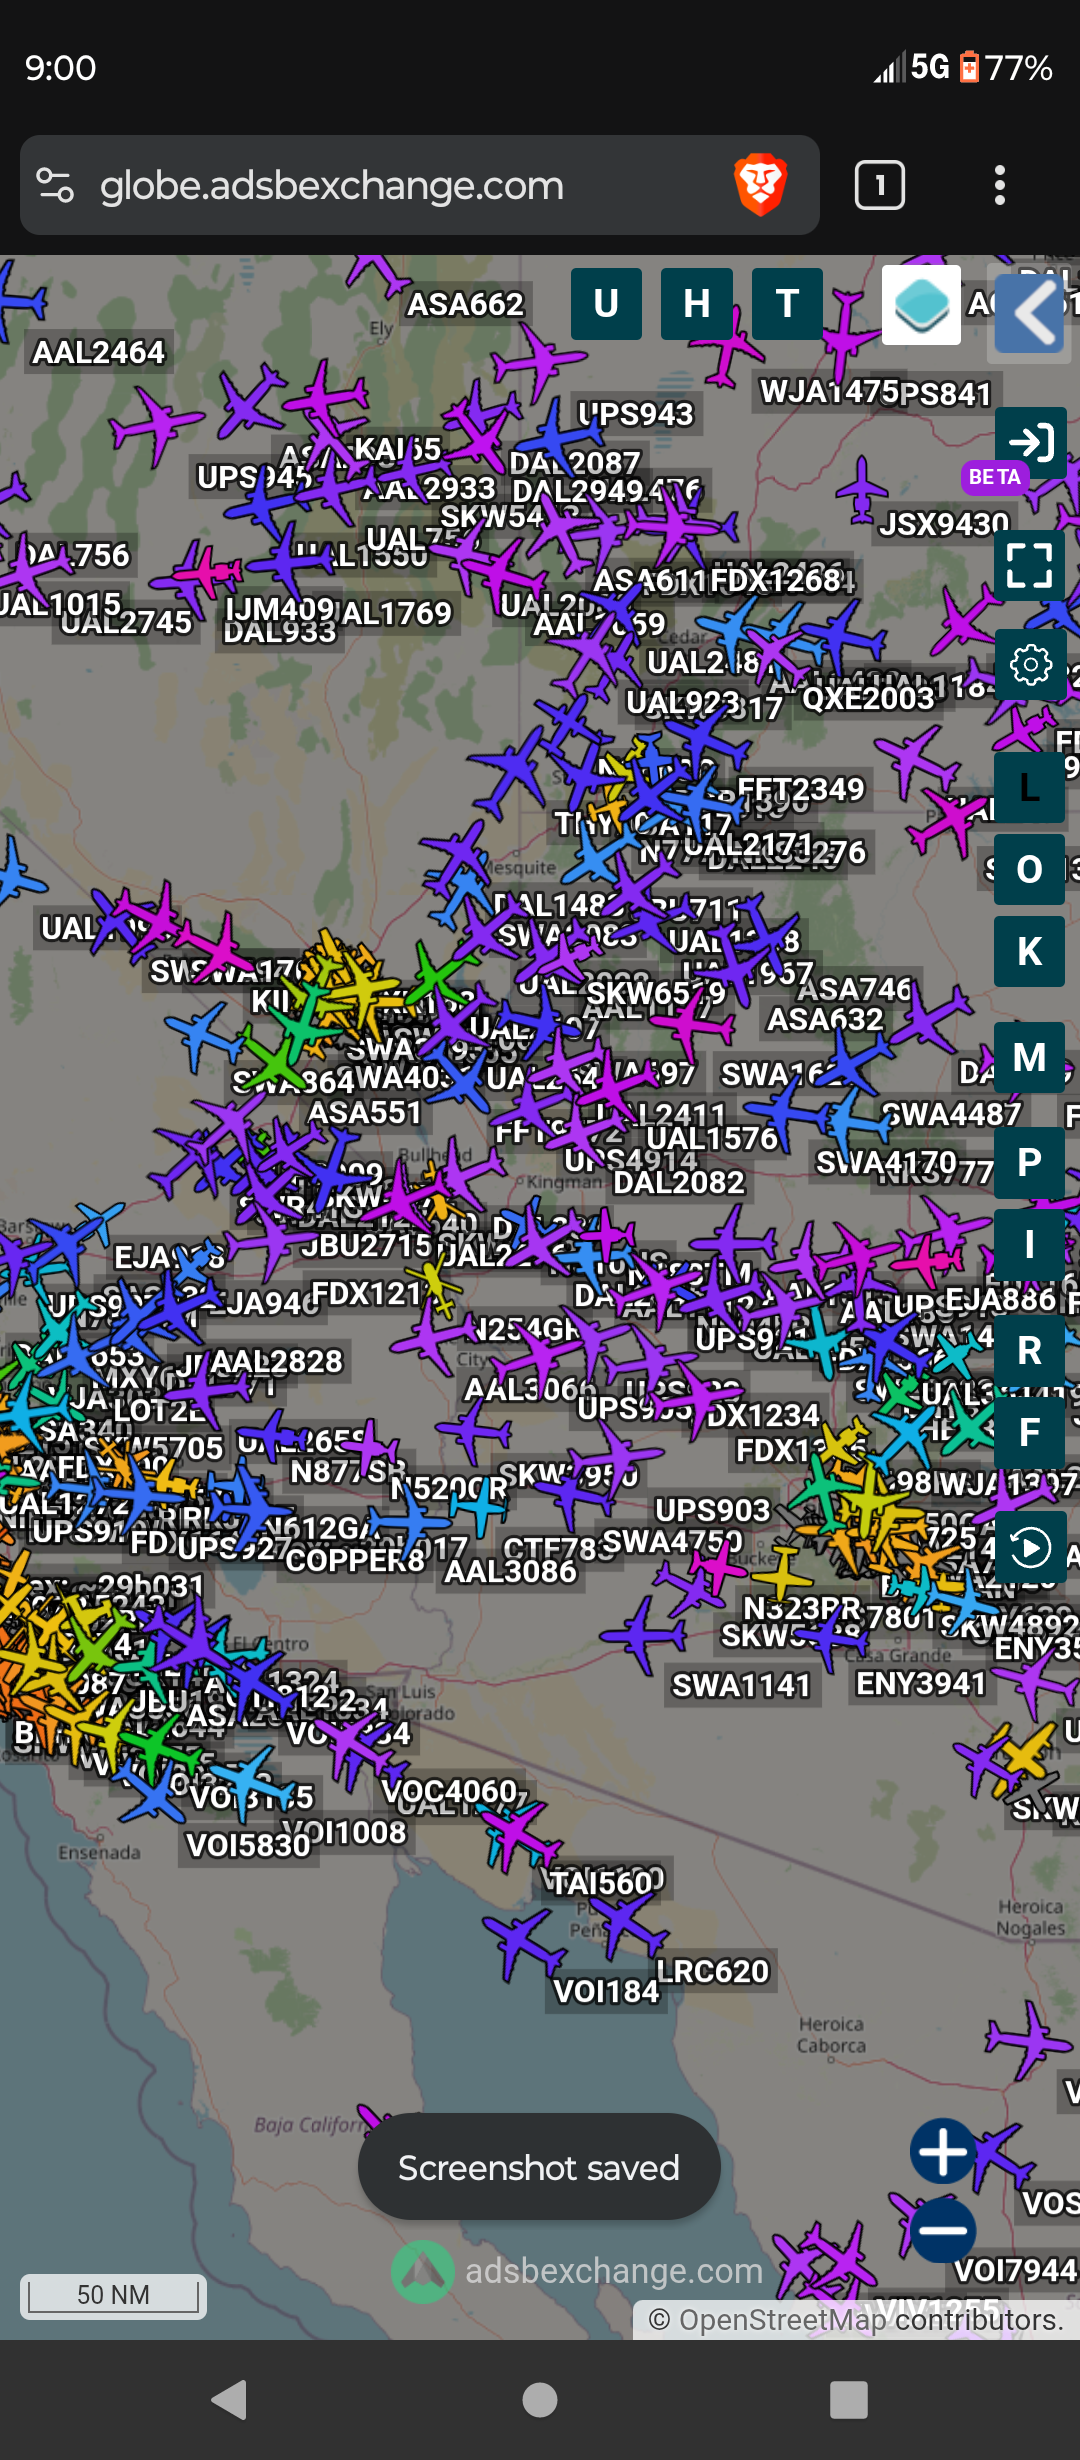Tap the Screenshot saved toast
Image resolution: width=1080 pixels, height=2460 pixels.
click(x=539, y=2167)
